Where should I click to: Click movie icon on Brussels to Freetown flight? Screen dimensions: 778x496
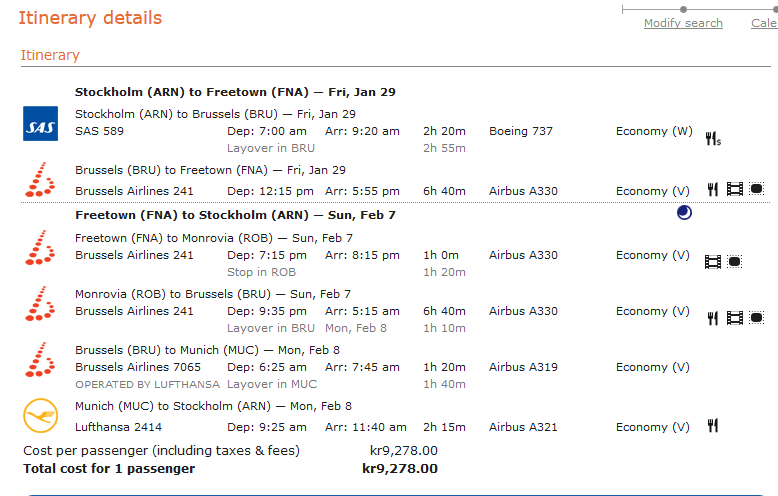(736, 189)
